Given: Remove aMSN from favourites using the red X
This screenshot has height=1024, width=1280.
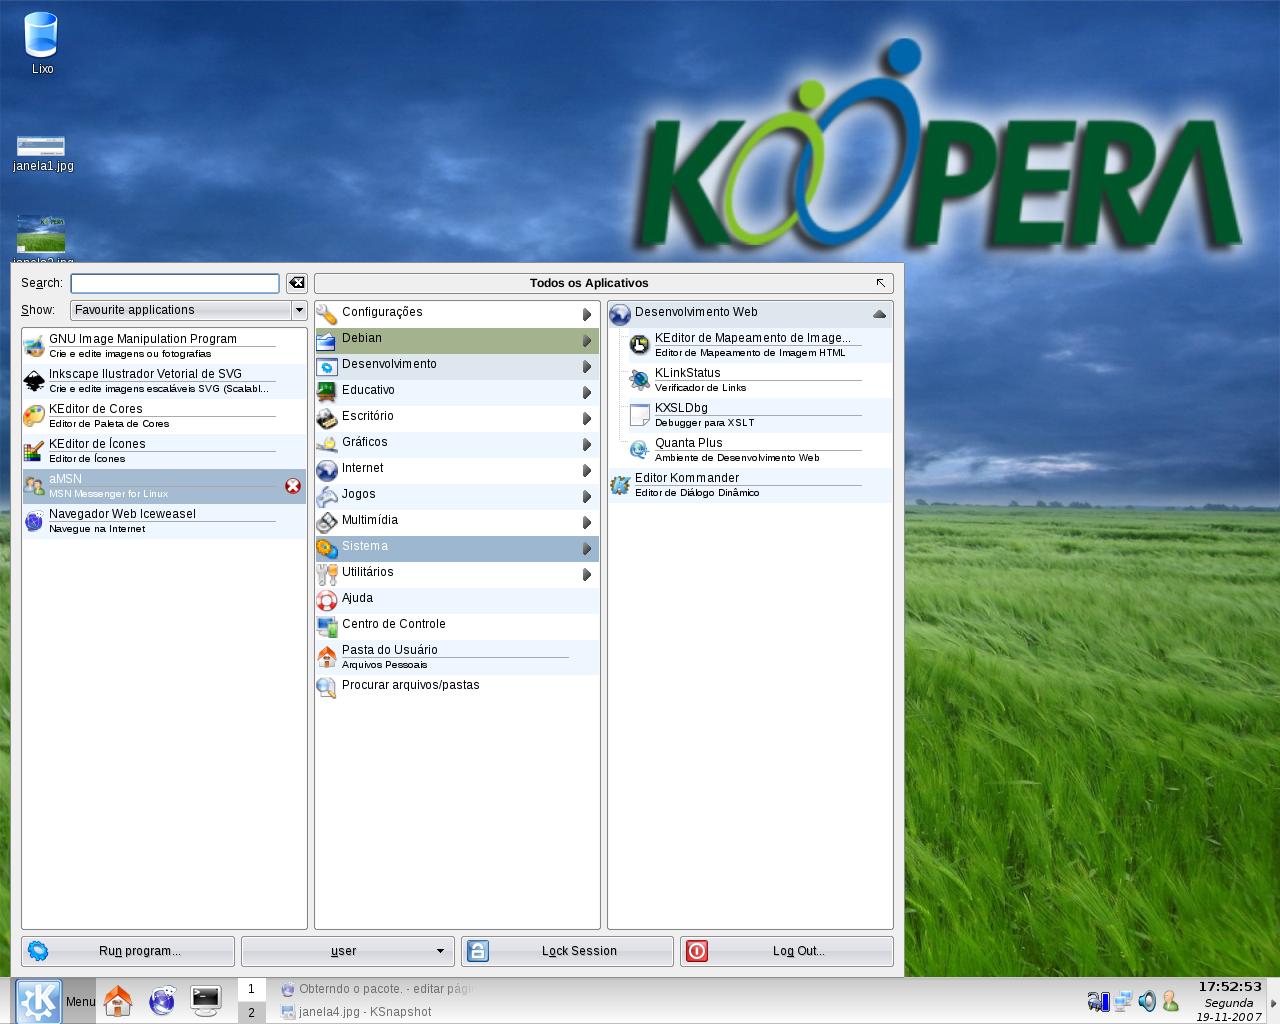Looking at the screenshot, I should point(293,486).
